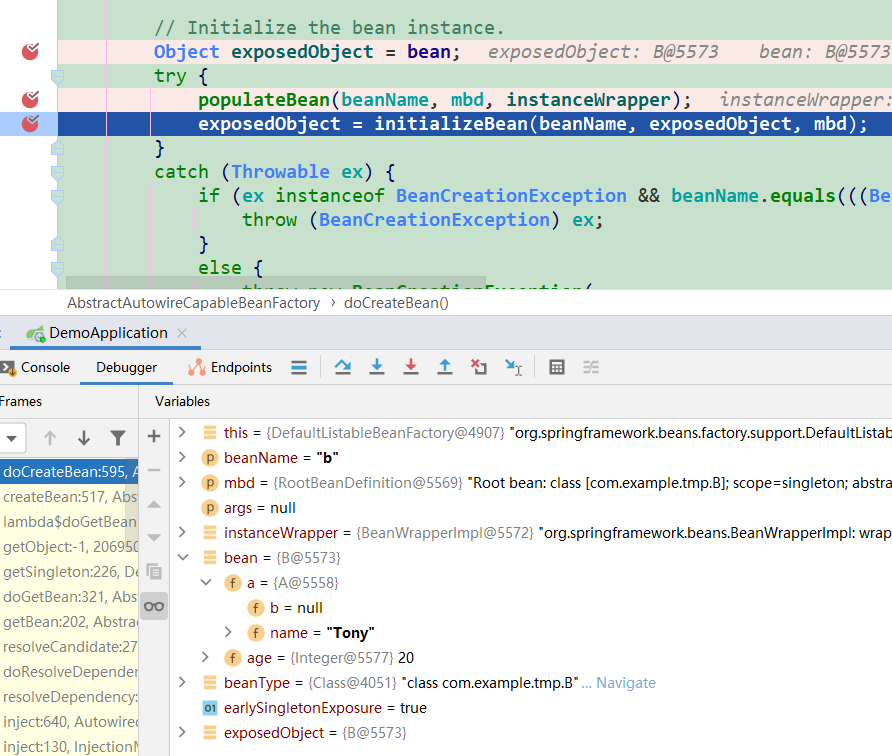Click the Step Out icon

pos(445,367)
